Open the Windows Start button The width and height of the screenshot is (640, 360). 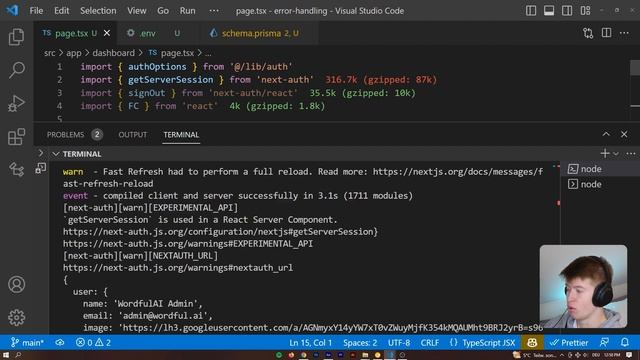(x=6, y=355)
